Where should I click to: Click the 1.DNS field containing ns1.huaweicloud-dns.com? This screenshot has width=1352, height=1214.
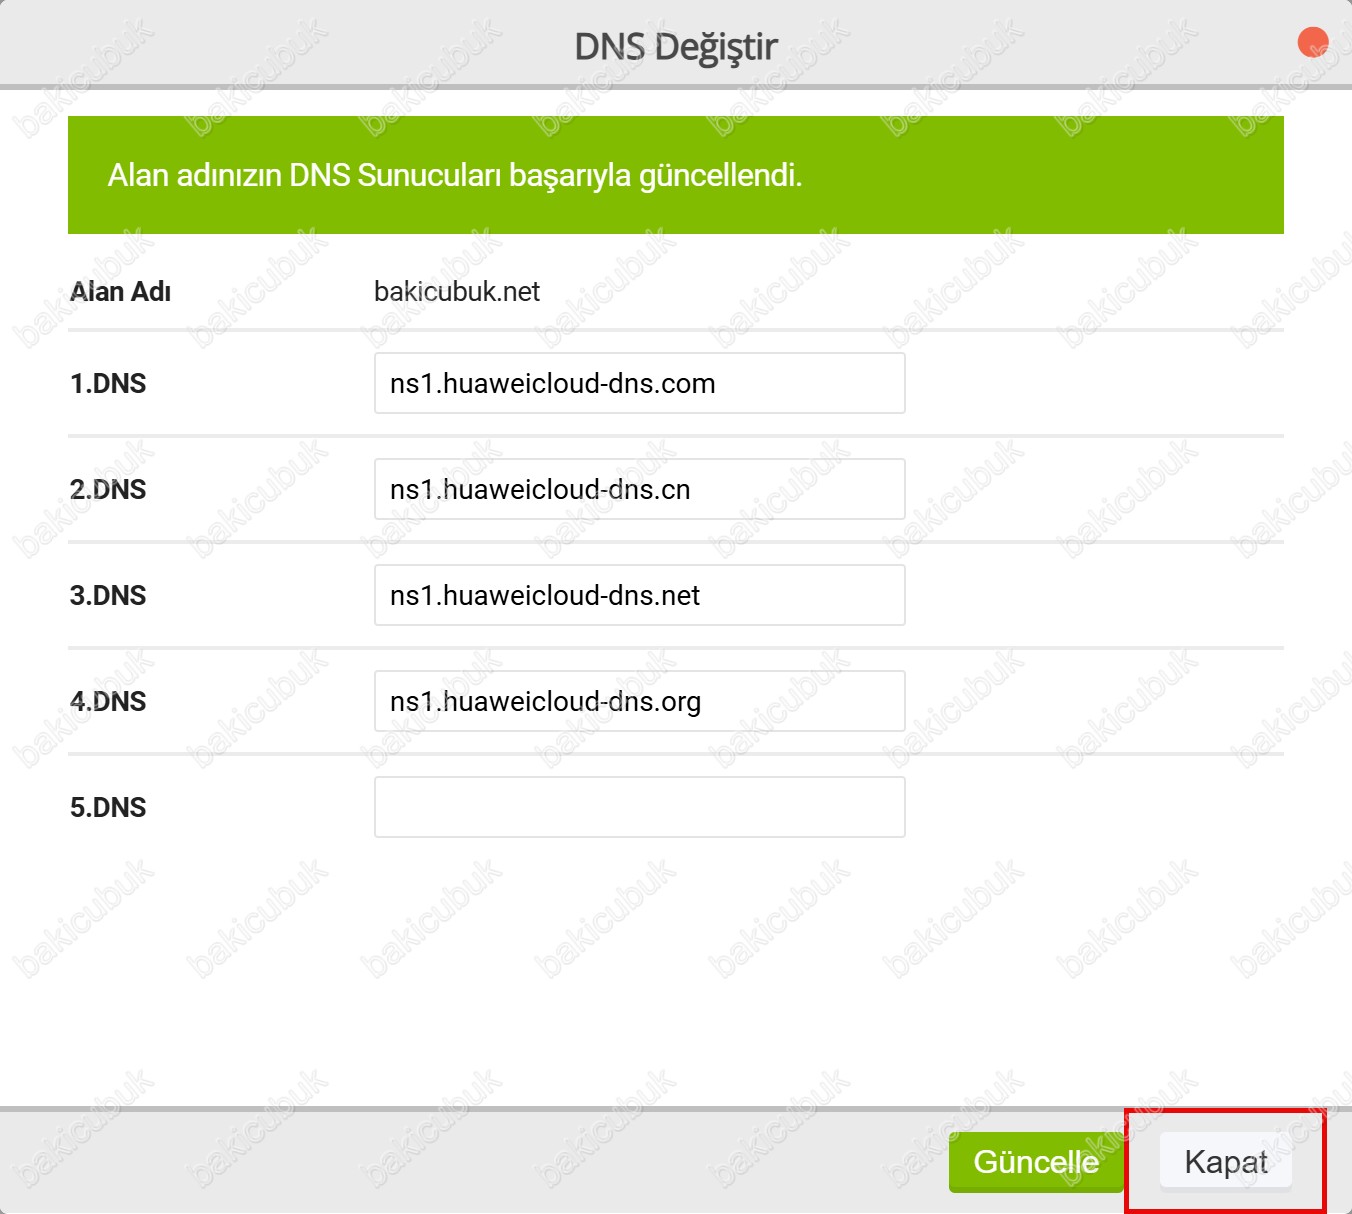coord(639,383)
